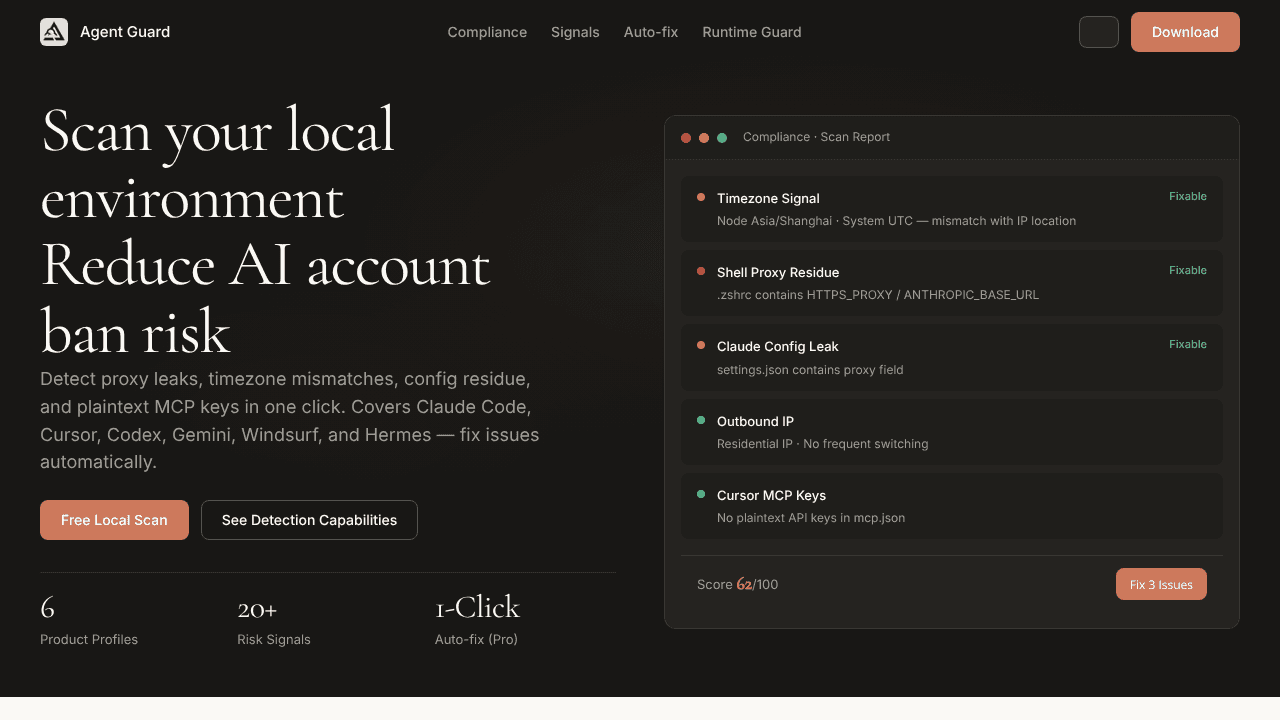Click Fixable tag on Claude Config Leak
This screenshot has height=720, width=1280.
(1188, 344)
